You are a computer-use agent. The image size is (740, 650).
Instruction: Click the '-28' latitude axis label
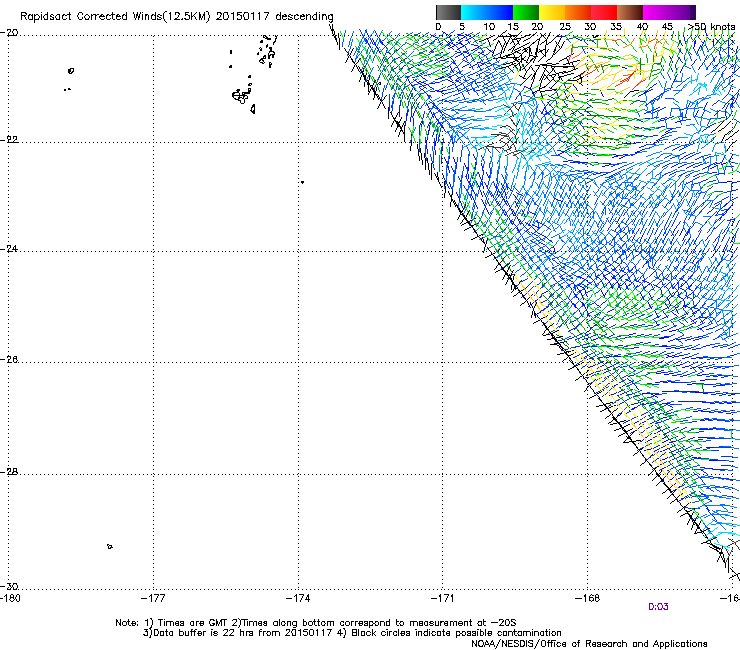click(9, 472)
